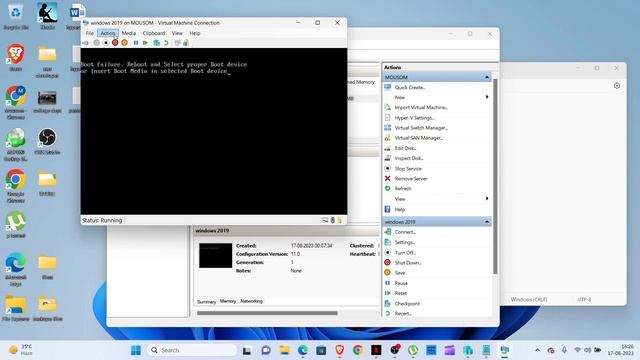Open View menu in VM Connection menu bar

tap(177, 33)
